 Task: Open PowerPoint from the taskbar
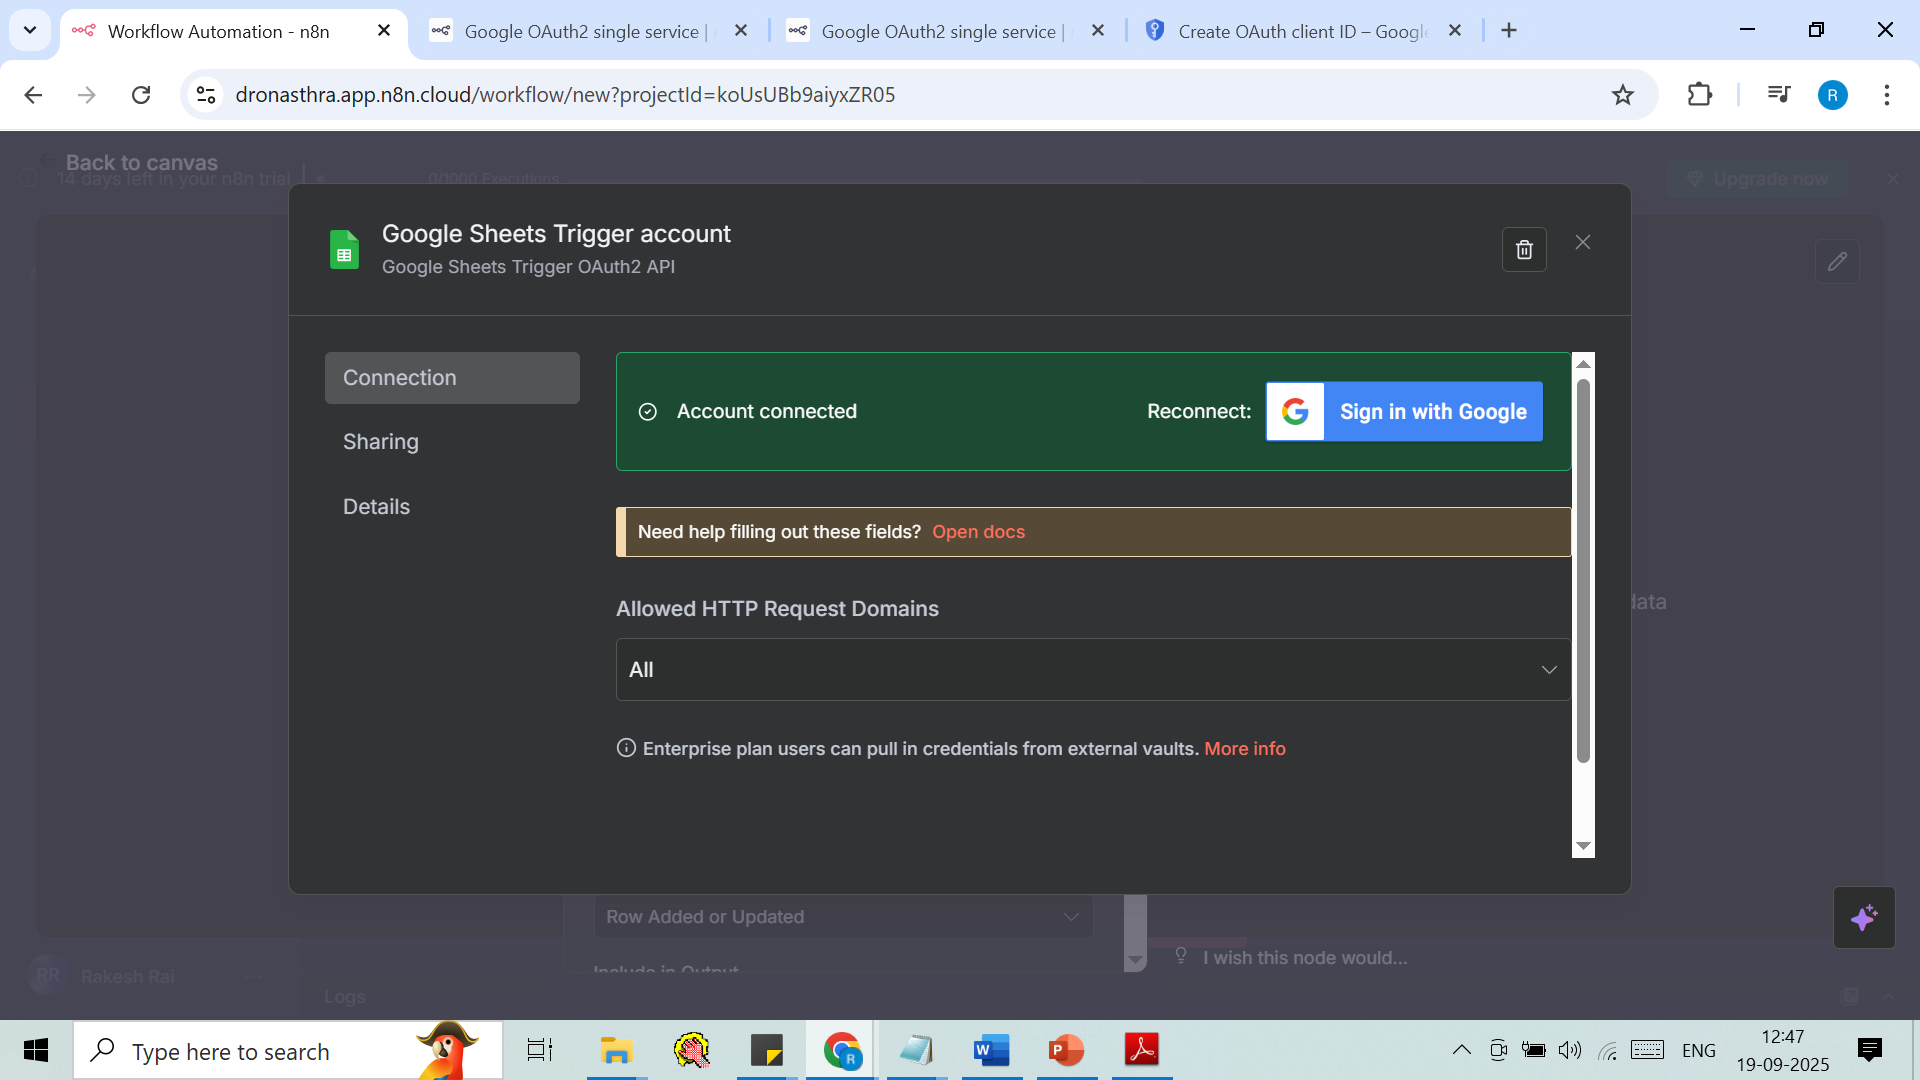[1066, 1051]
